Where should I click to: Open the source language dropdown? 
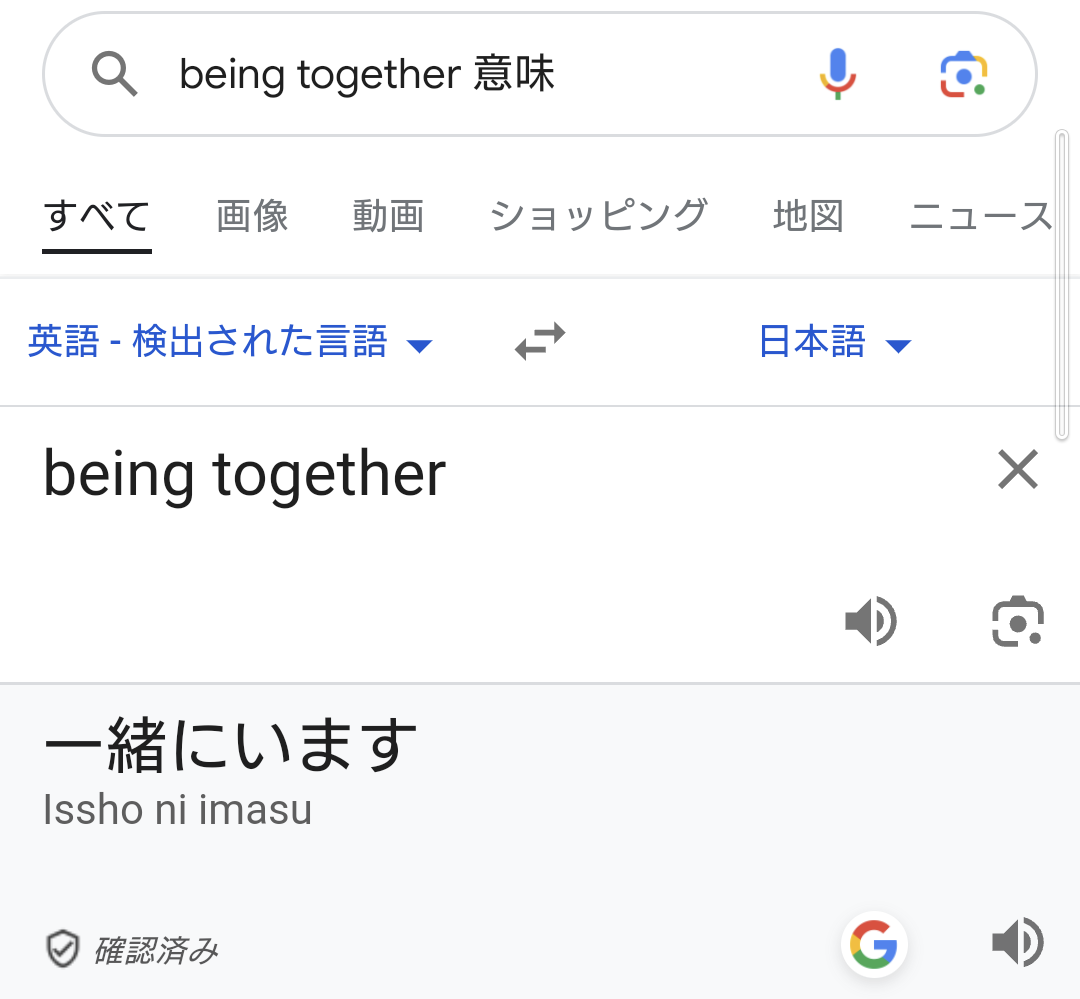click(x=230, y=343)
